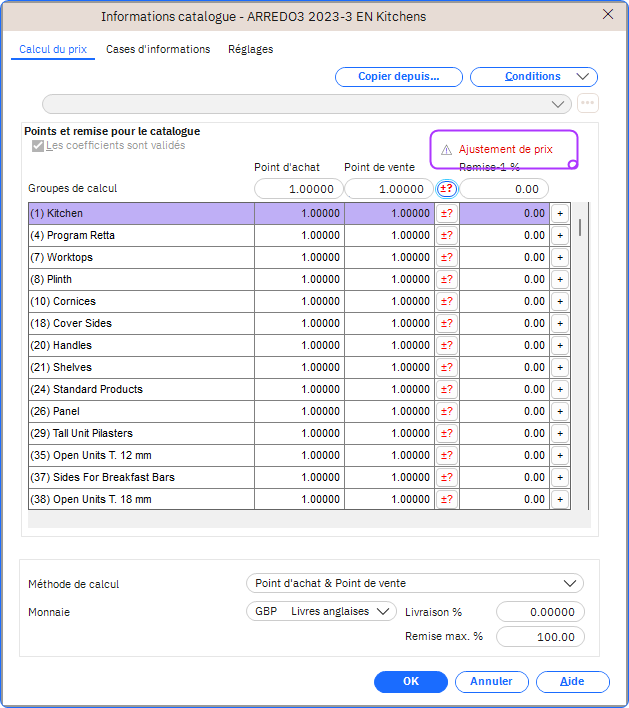This screenshot has width=629, height=708.
Task: Toggle 'Les coefficients sont validés' checkbox
Action: 38,146
